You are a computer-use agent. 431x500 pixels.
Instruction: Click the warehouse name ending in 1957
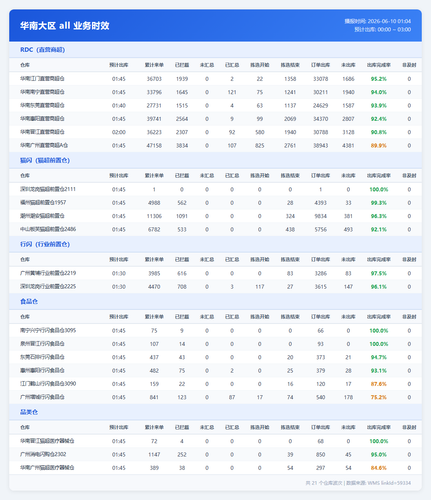[x=43, y=203]
